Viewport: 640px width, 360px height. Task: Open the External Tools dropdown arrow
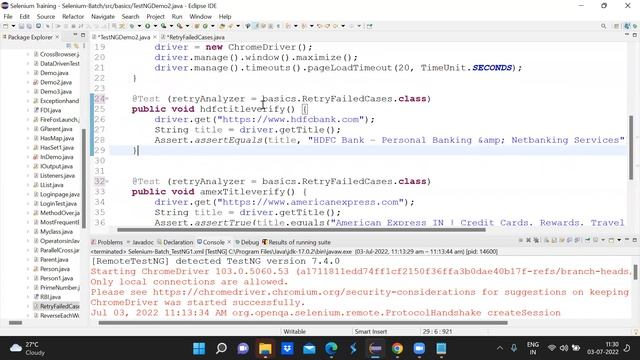(187, 26)
